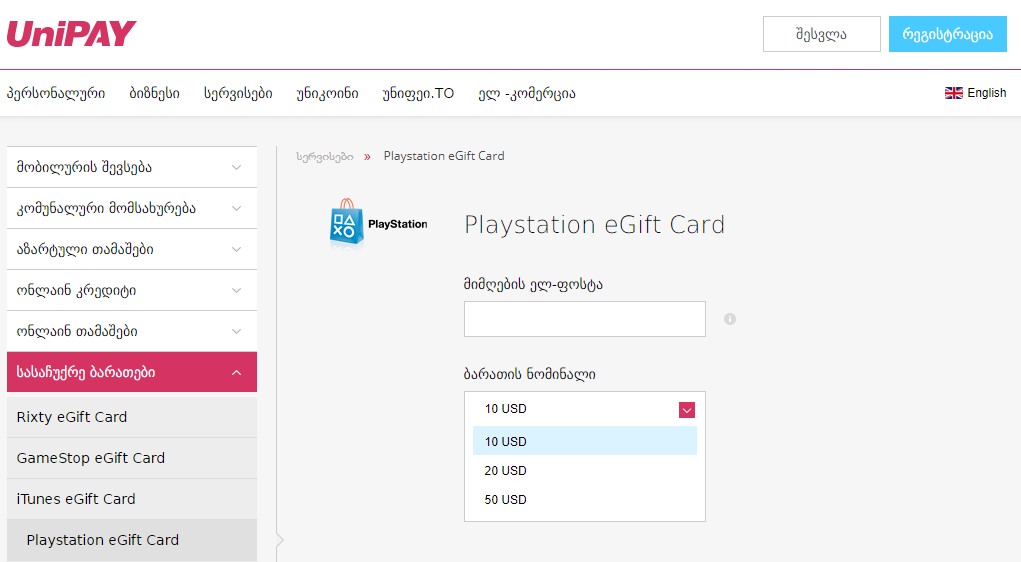Open the უნიკოინი menu item
Screen dimensions: 1021x562
327,94
